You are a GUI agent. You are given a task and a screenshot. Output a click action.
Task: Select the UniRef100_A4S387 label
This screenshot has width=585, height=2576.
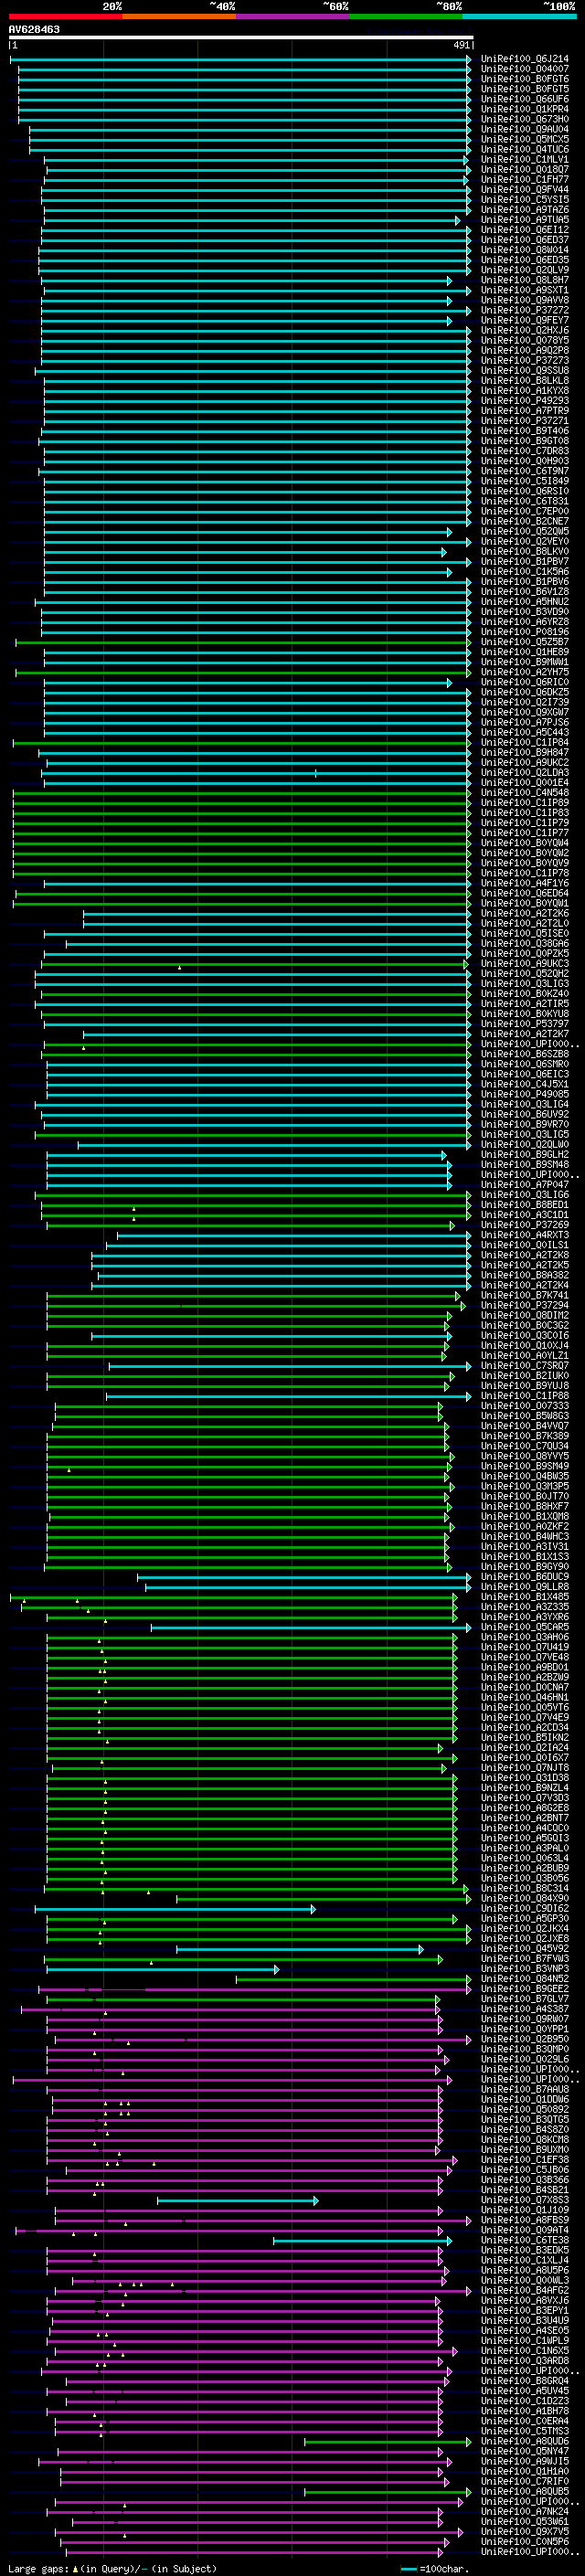[x=525, y=2009]
